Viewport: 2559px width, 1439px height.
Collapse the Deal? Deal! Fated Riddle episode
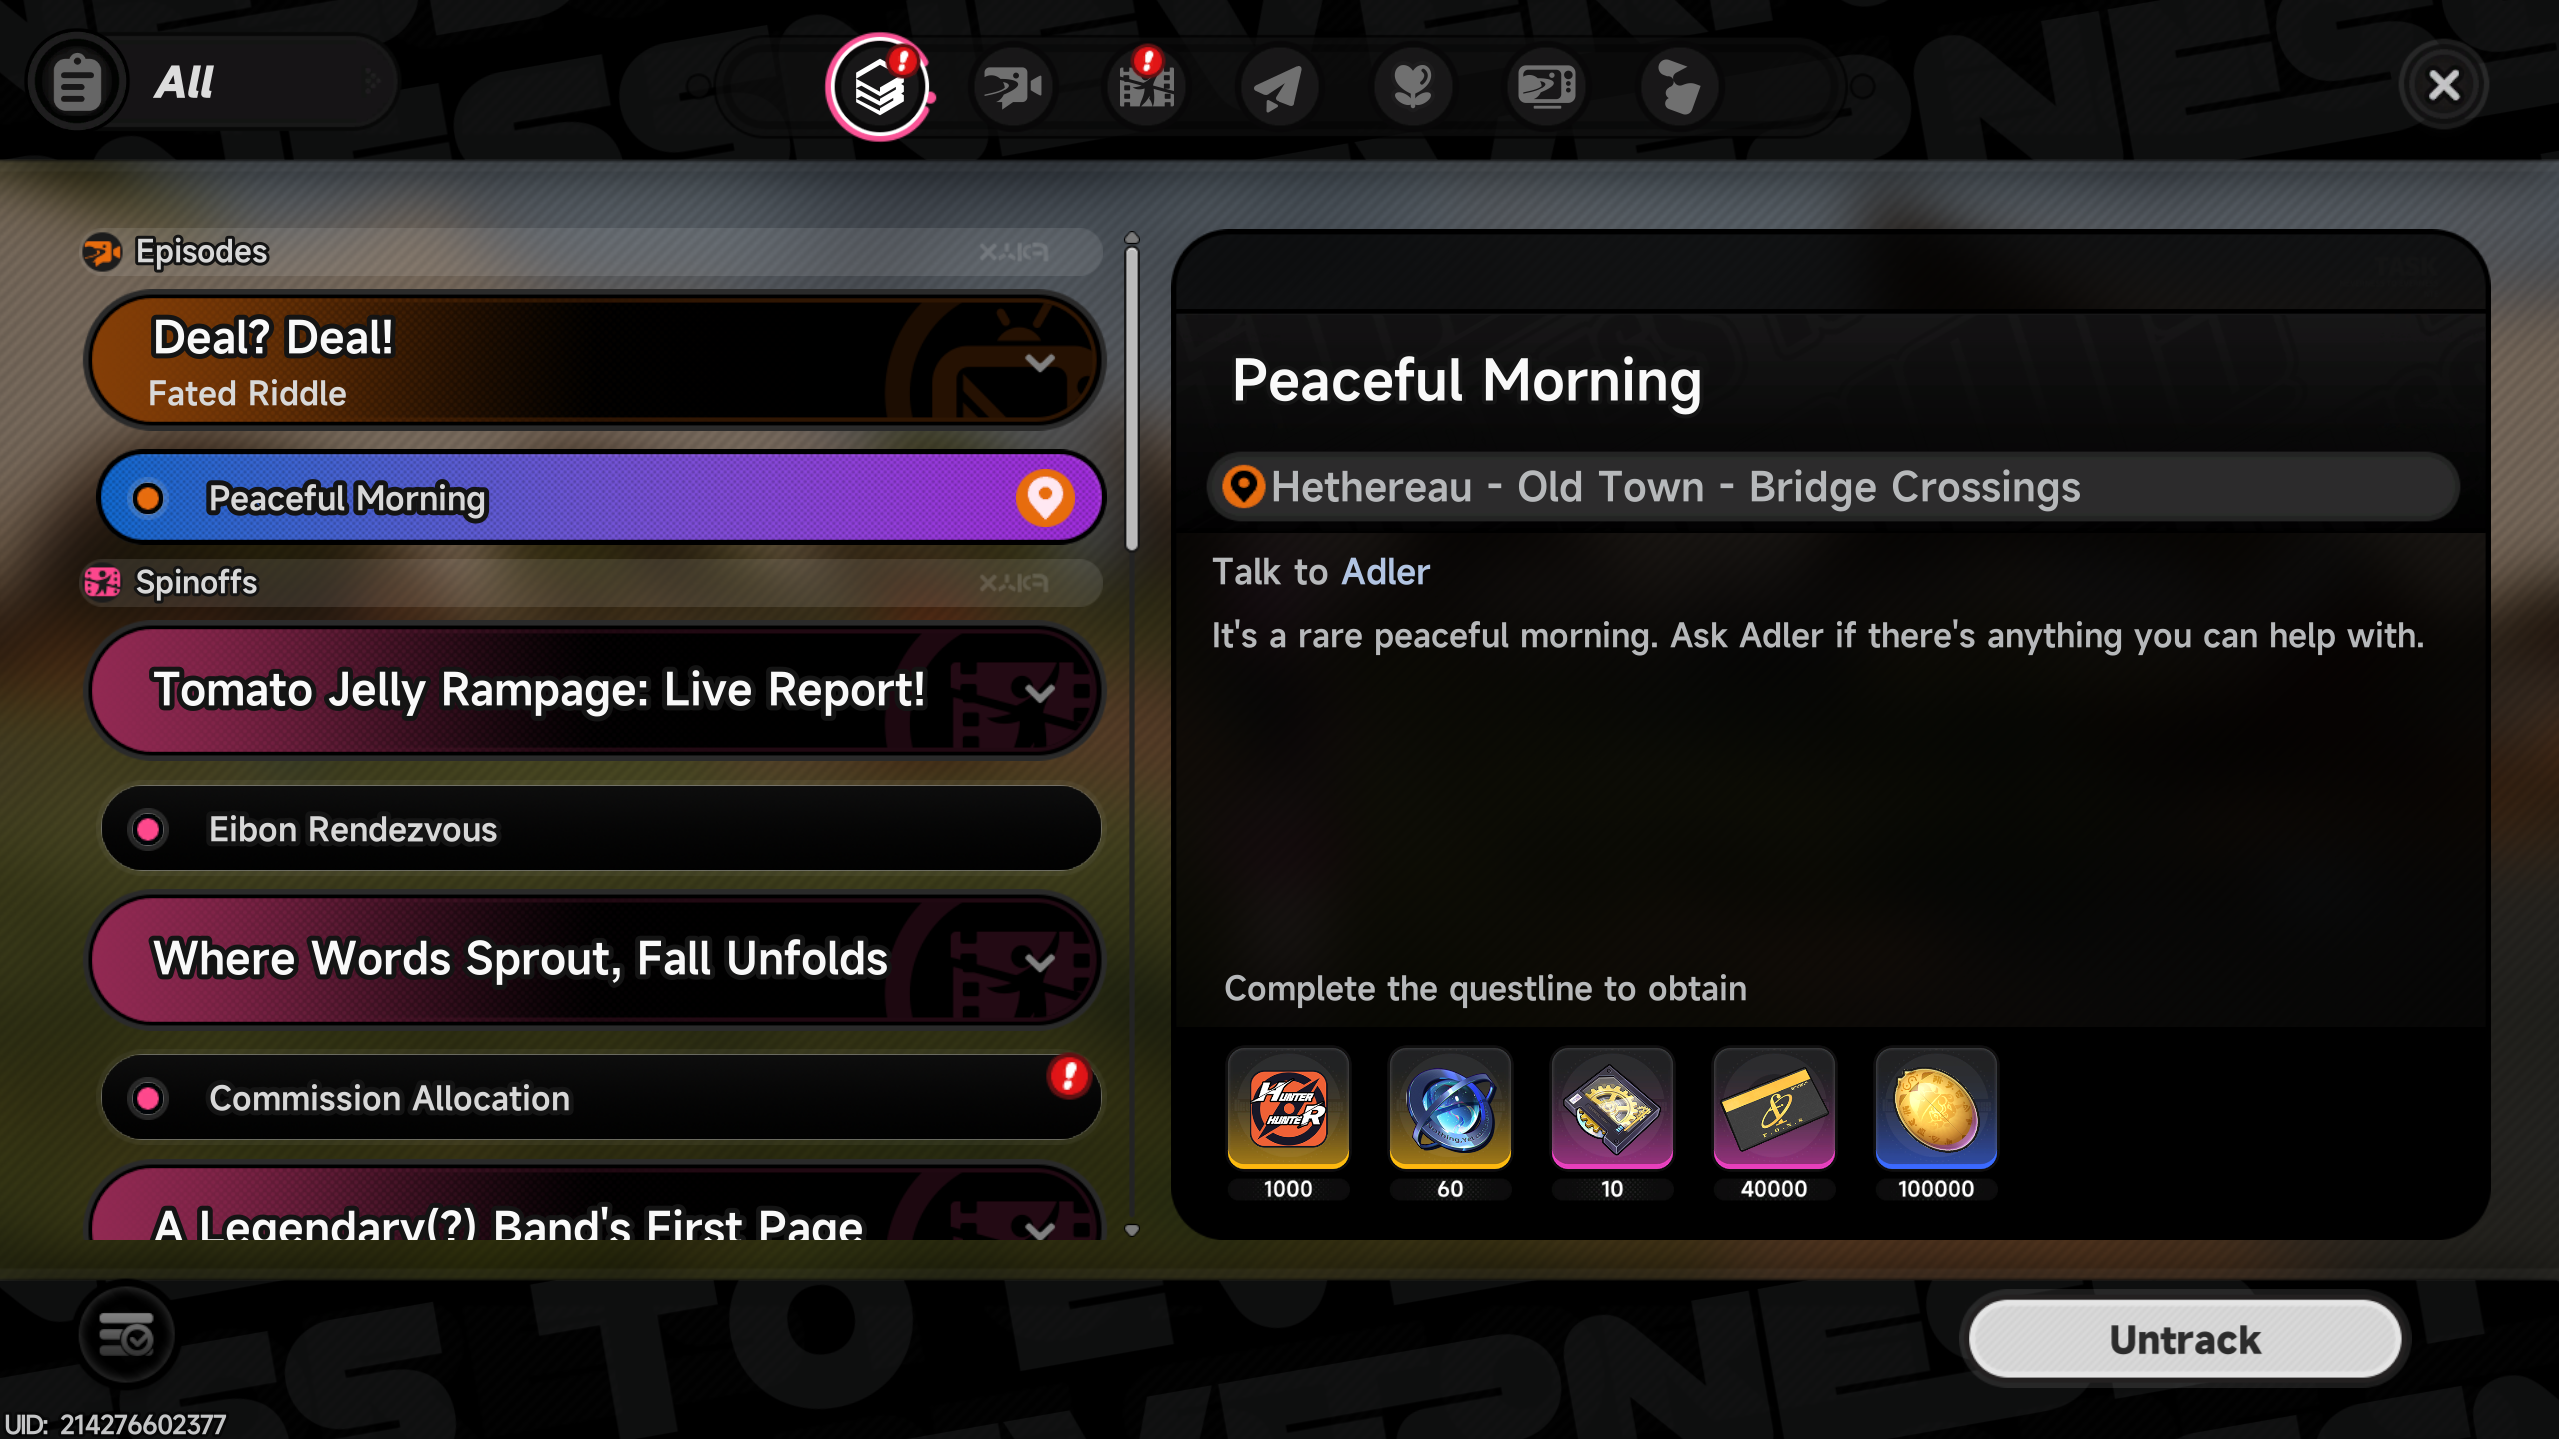pos(1040,362)
